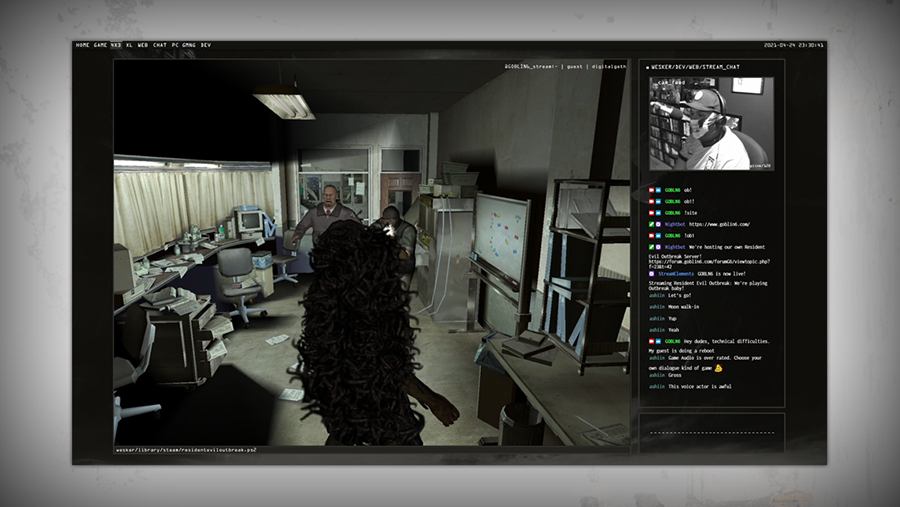Viewport: 900px width, 507px height.
Task: Click blue badge on 'technical difficulties' message
Action: pos(658,342)
